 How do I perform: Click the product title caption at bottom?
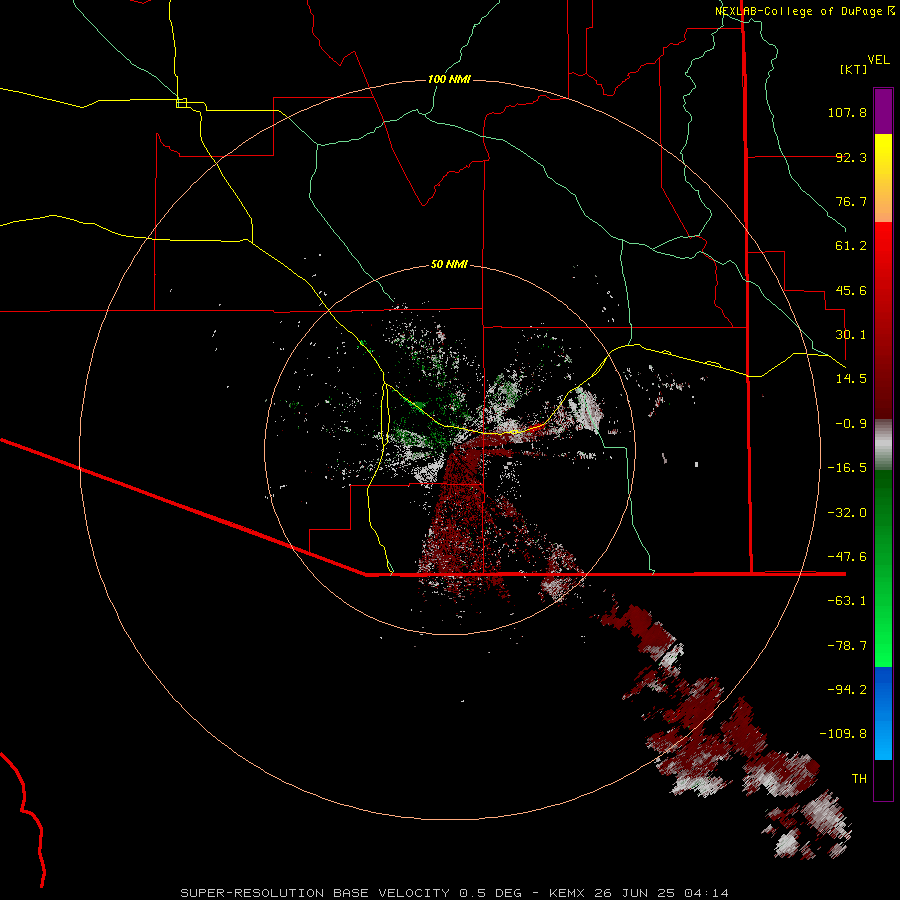(x=455, y=893)
